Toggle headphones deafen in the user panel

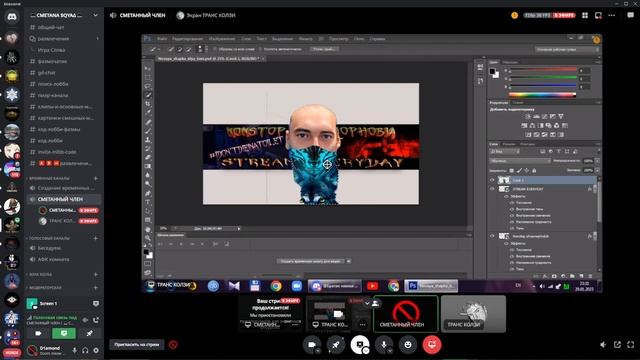click(85, 350)
